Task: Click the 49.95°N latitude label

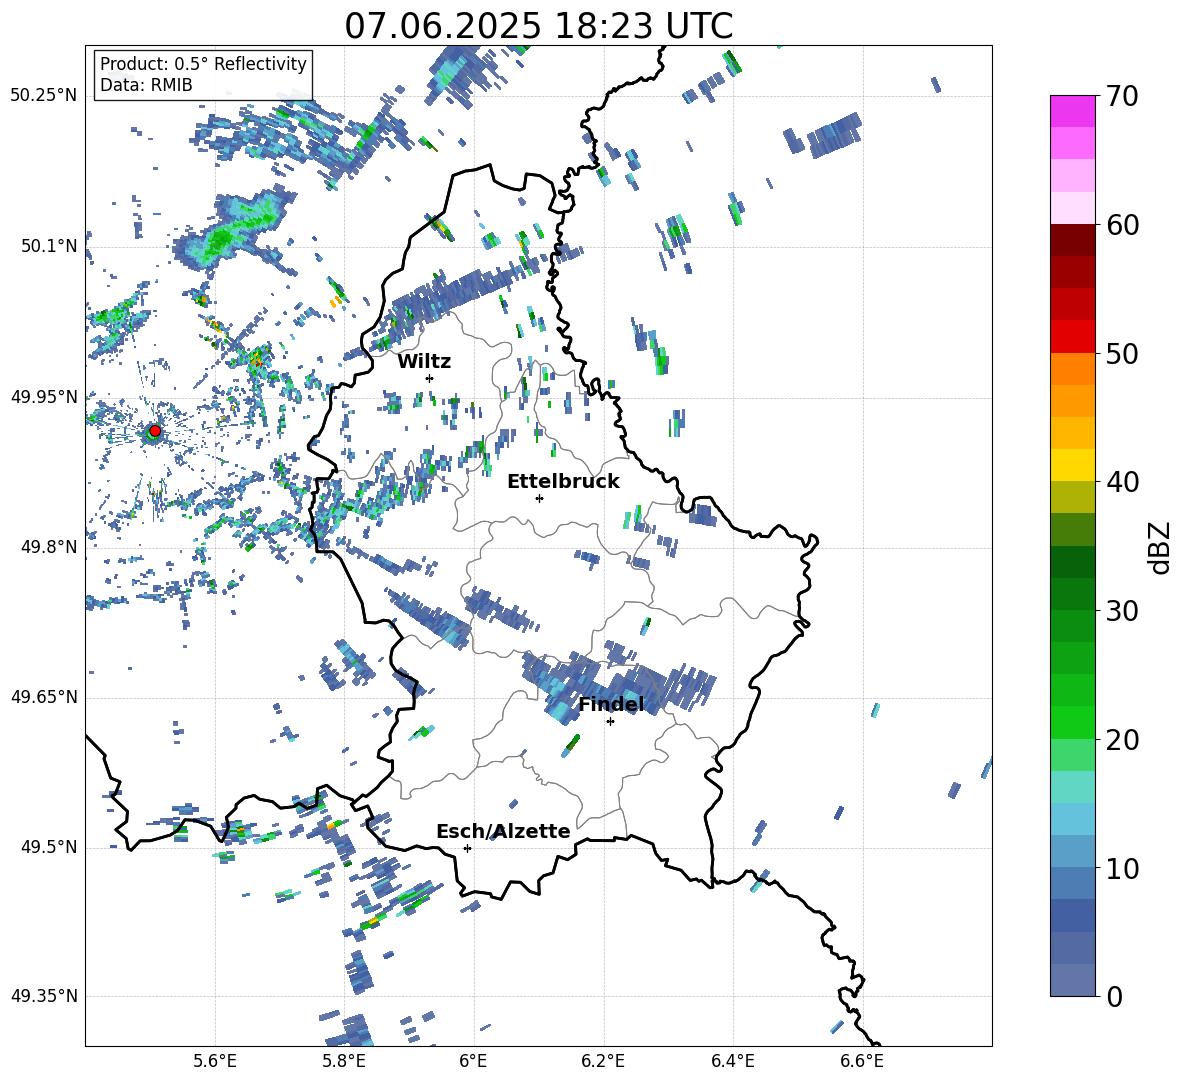Action: pyautogui.click(x=43, y=396)
